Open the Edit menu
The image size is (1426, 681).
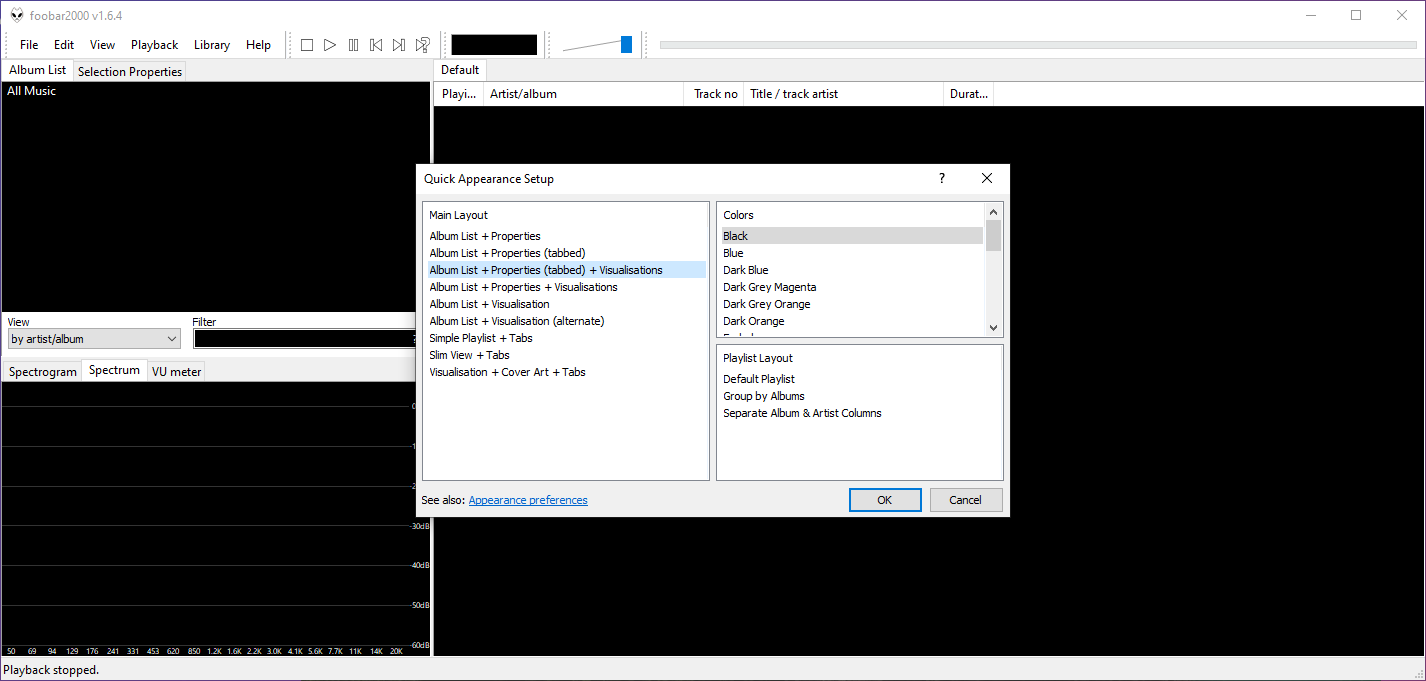point(64,45)
